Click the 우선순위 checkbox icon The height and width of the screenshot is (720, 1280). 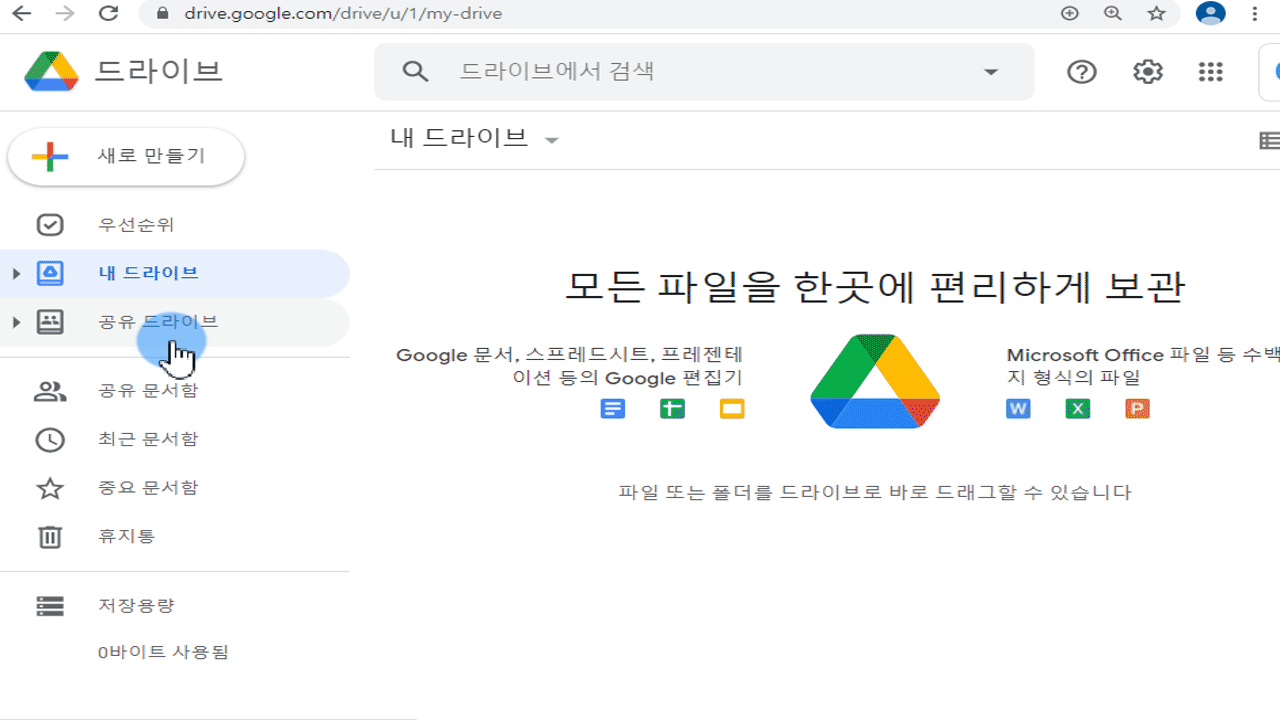tap(50, 225)
